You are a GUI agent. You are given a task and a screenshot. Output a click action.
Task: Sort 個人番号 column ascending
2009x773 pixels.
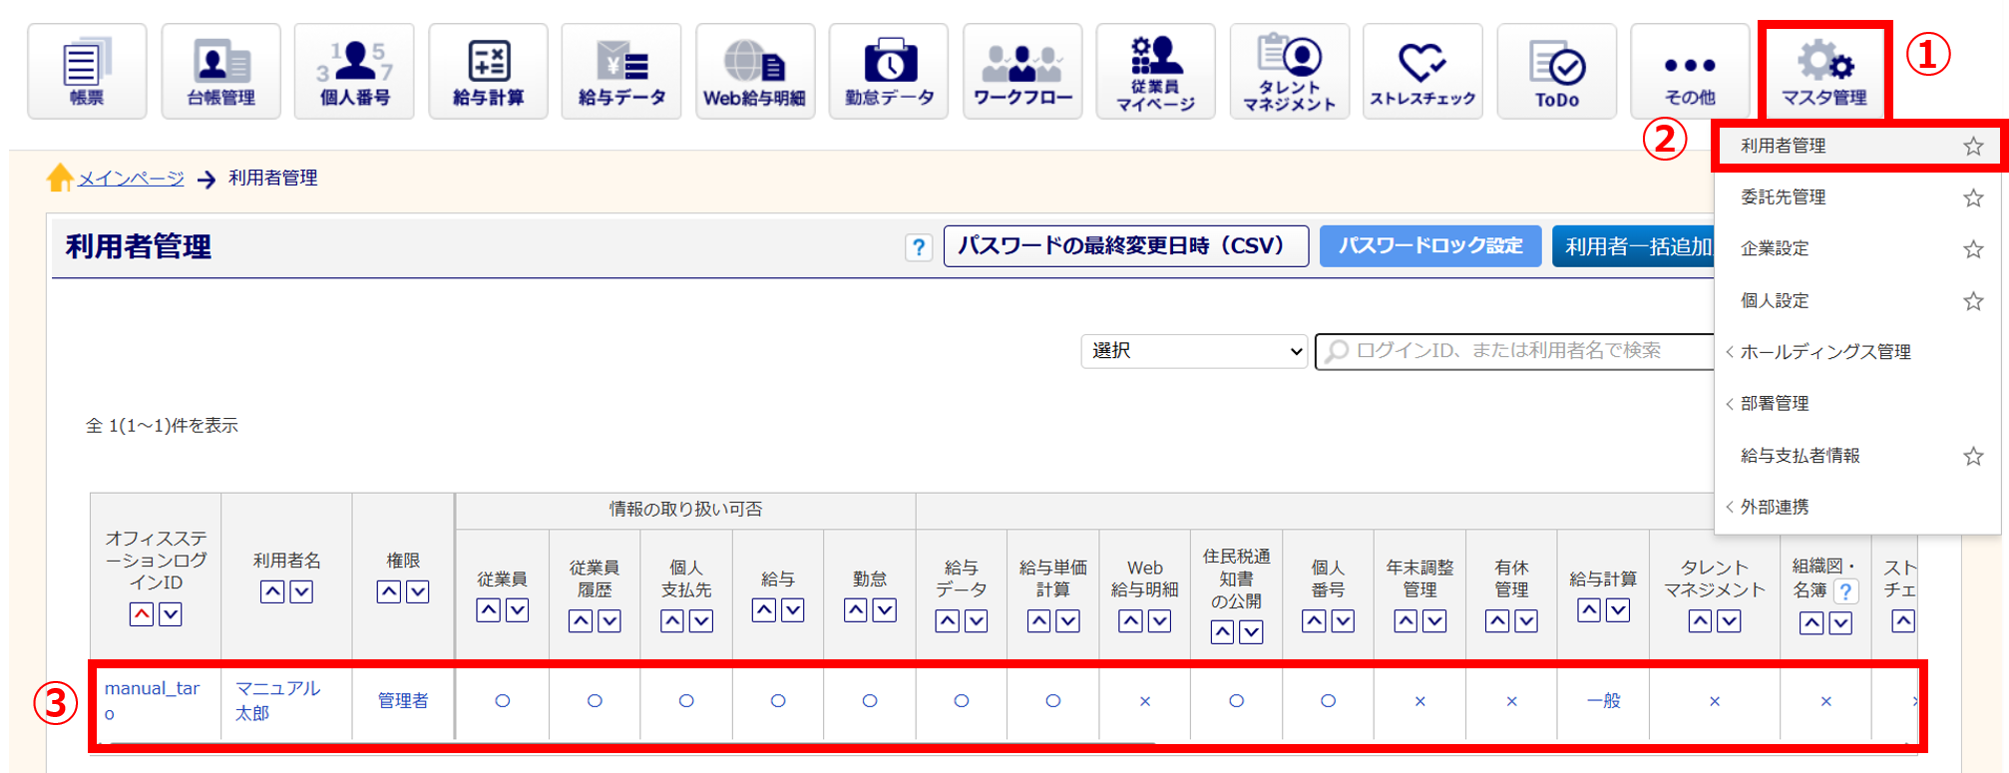coord(1314,621)
